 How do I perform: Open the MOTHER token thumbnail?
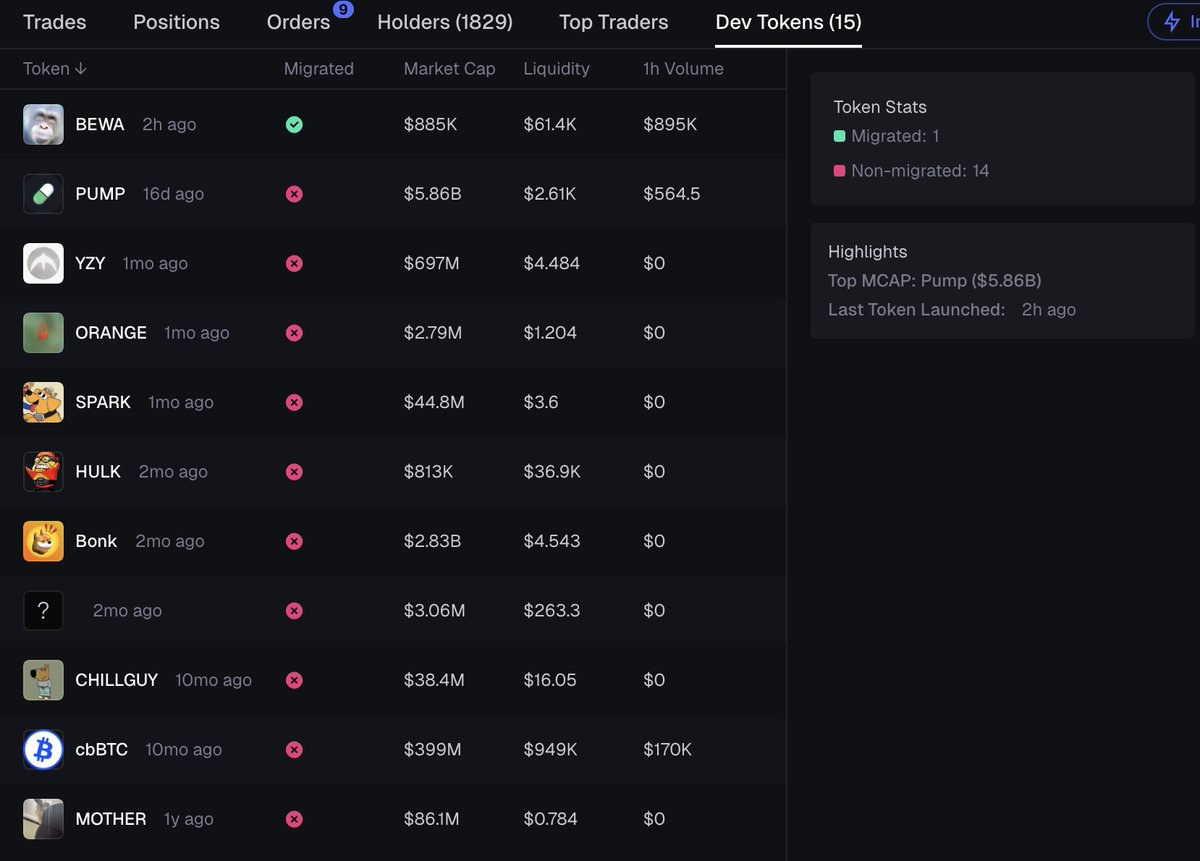pyautogui.click(x=43, y=819)
